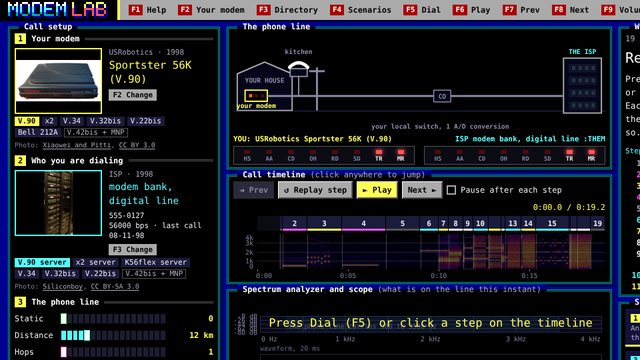This screenshot has width=640, height=360.
Task: Click the Replay step button
Action: [315, 190]
